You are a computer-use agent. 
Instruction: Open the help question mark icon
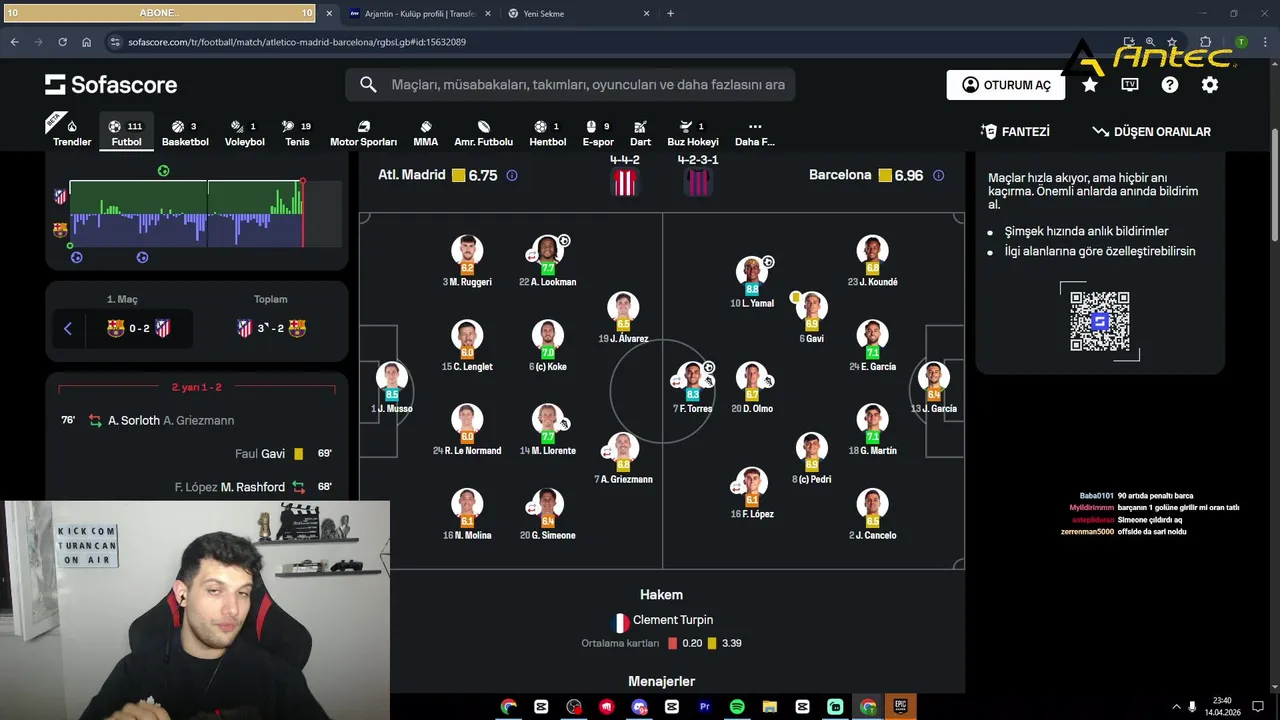tap(1170, 85)
